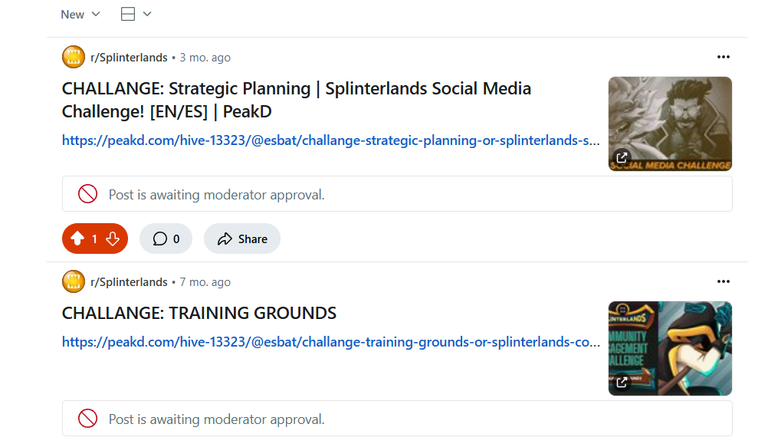
Task: Follow the peakd training-grounds URL
Action: click(x=331, y=342)
